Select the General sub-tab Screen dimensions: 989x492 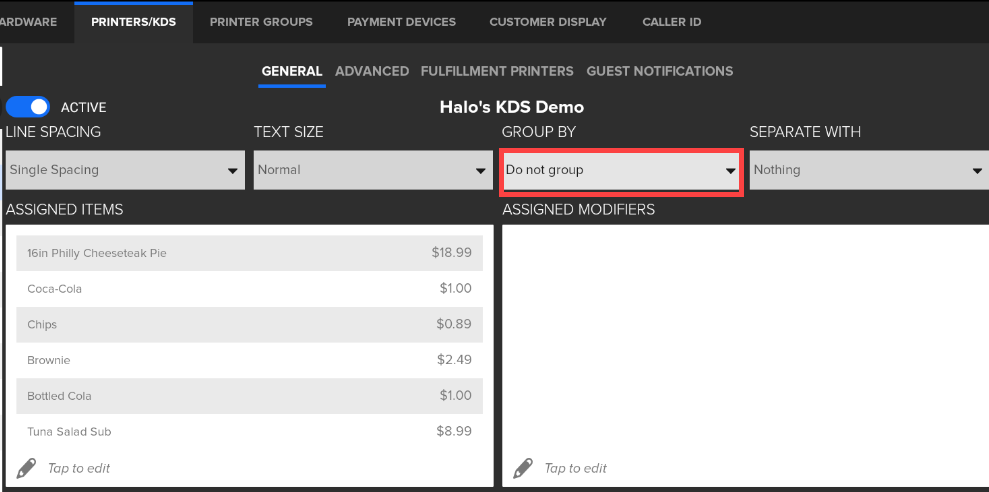pos(292,71)
